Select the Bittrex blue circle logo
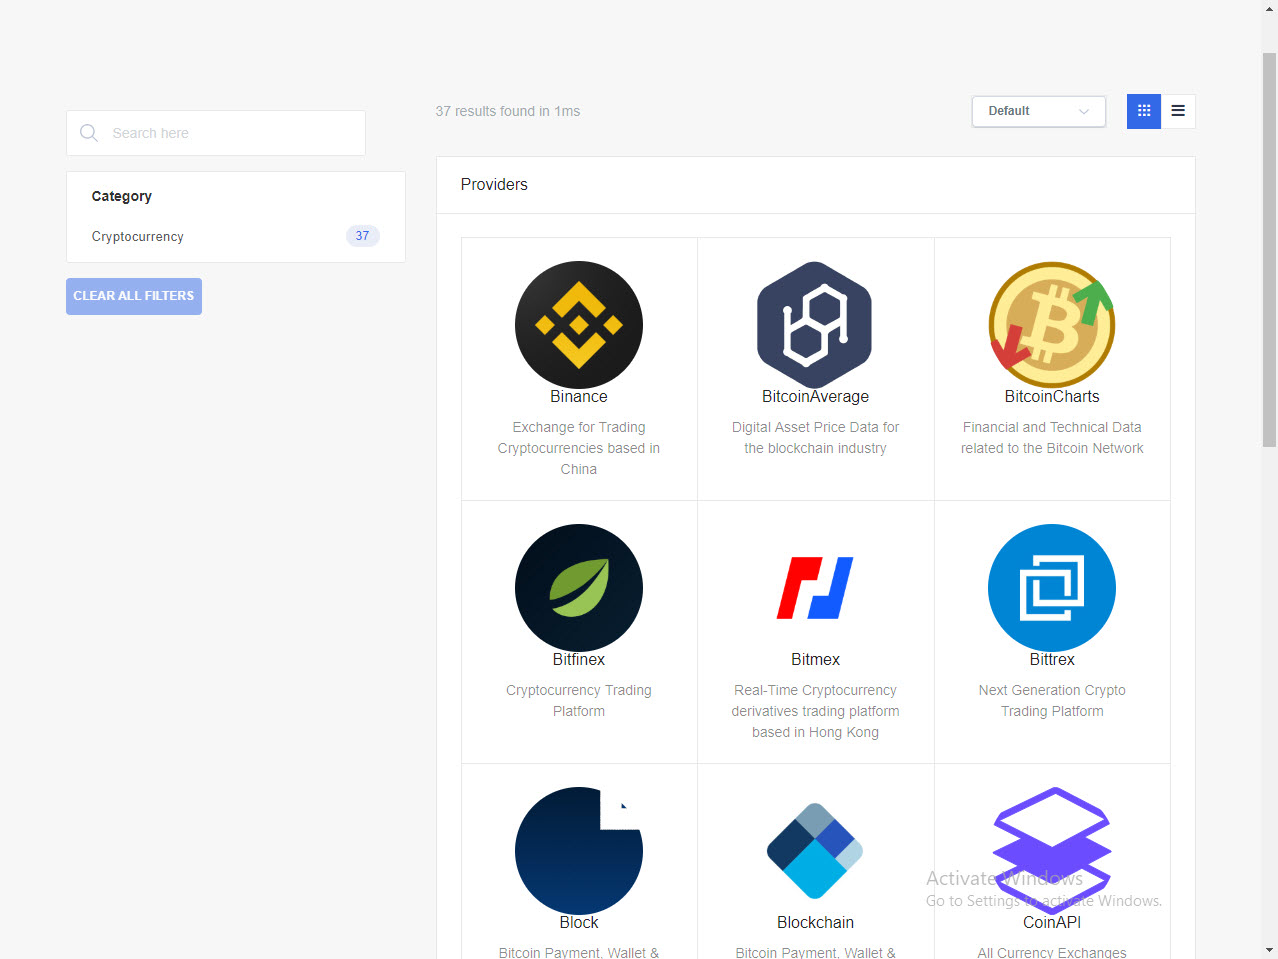This screenshot has width=1278, height=959. [1052, 588]
